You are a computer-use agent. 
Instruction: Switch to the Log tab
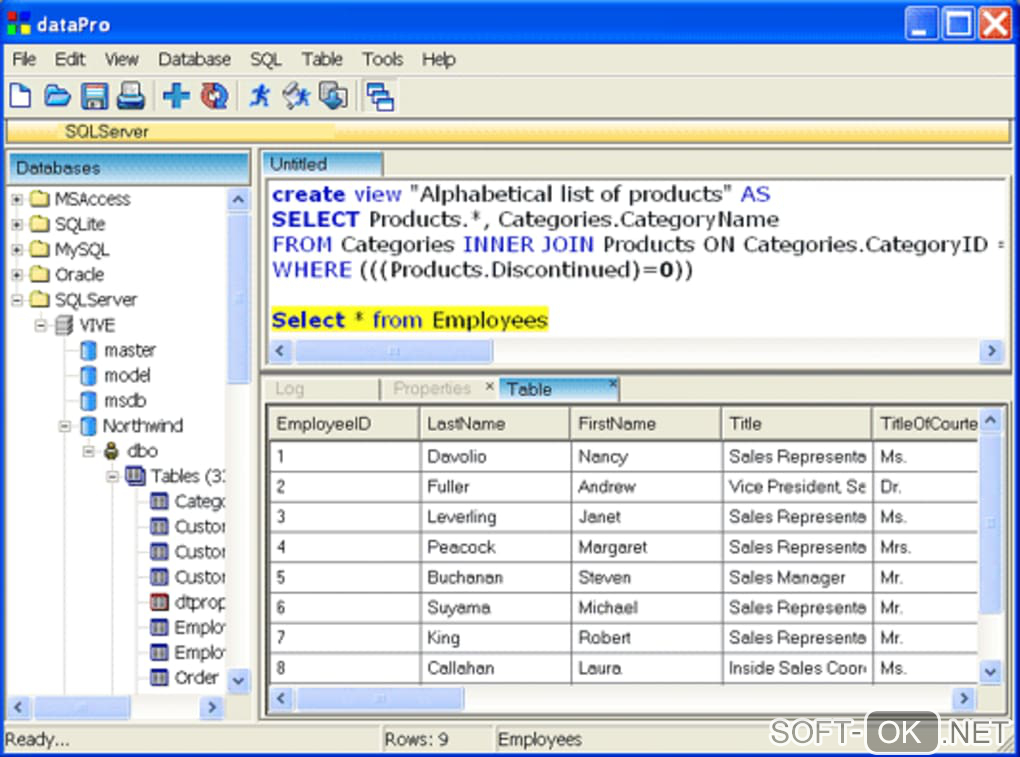(x=290, y=389)
